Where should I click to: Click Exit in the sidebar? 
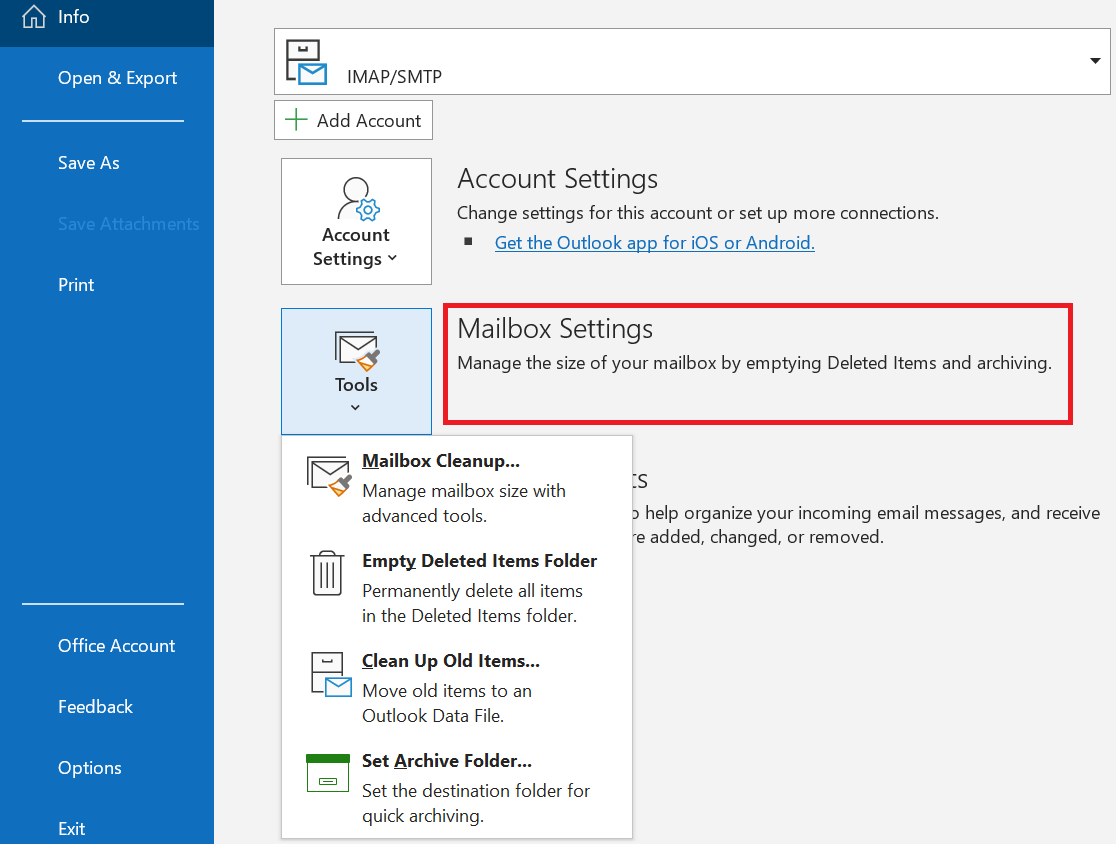click(x=71, y=829)
